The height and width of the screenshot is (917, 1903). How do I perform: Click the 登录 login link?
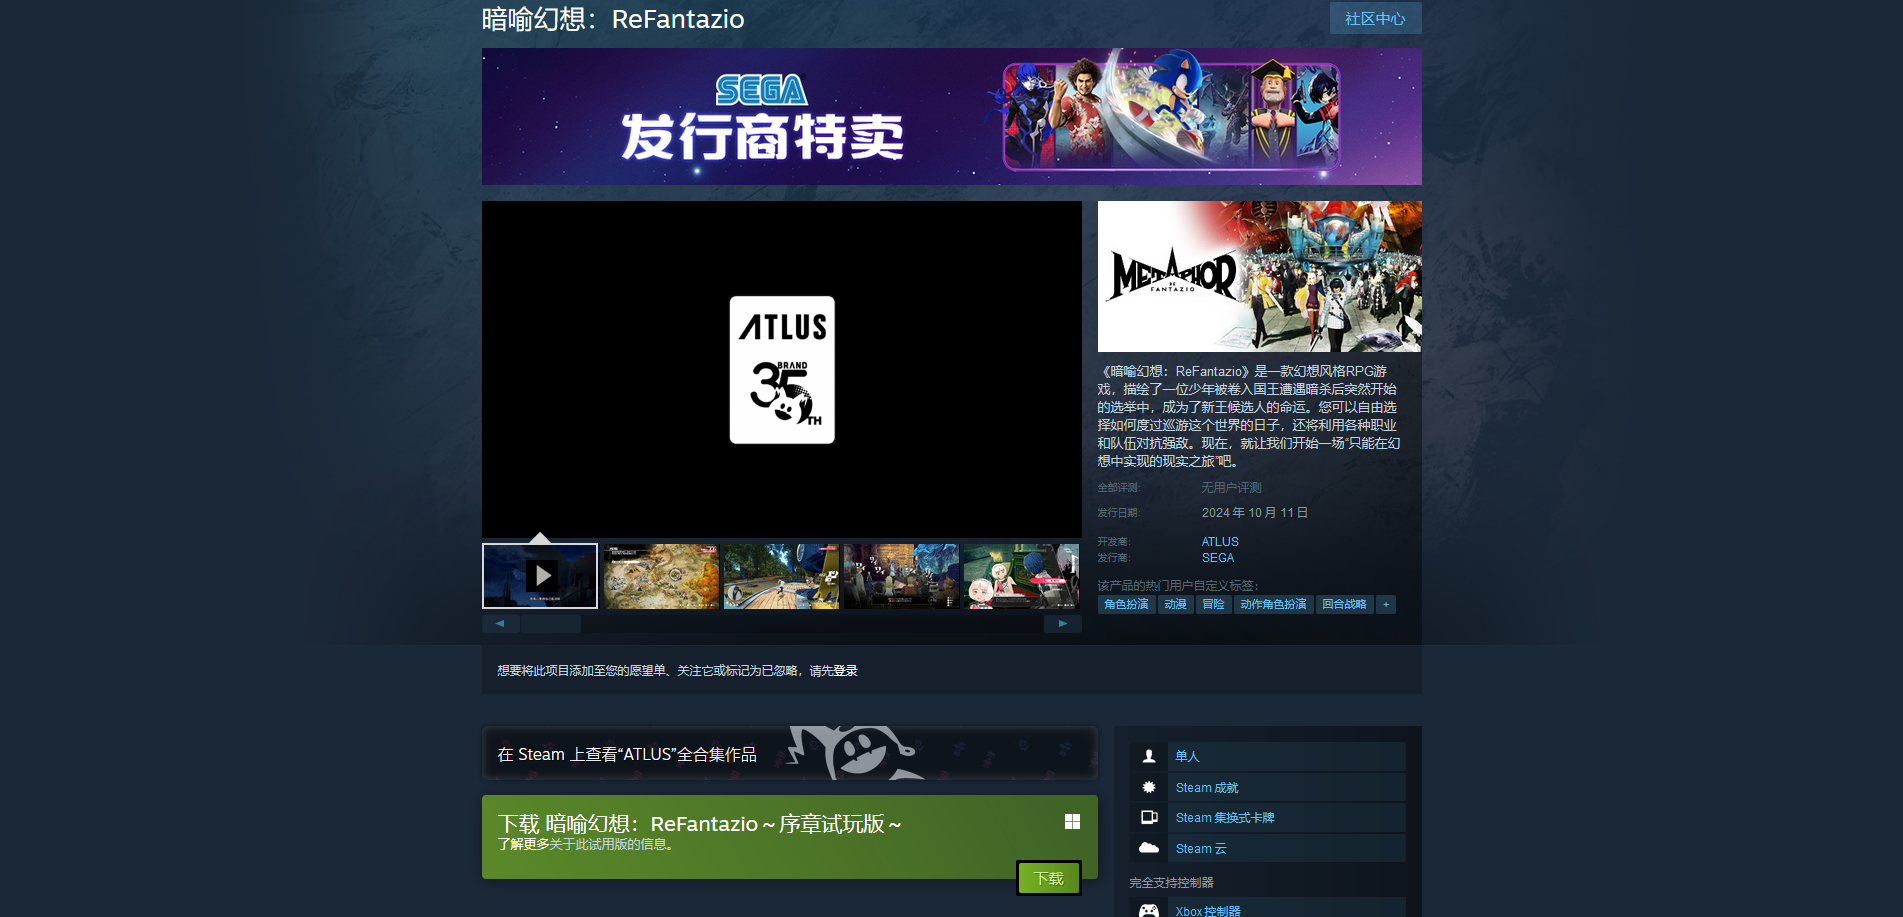pyautogui.click(x=846, y=671)
